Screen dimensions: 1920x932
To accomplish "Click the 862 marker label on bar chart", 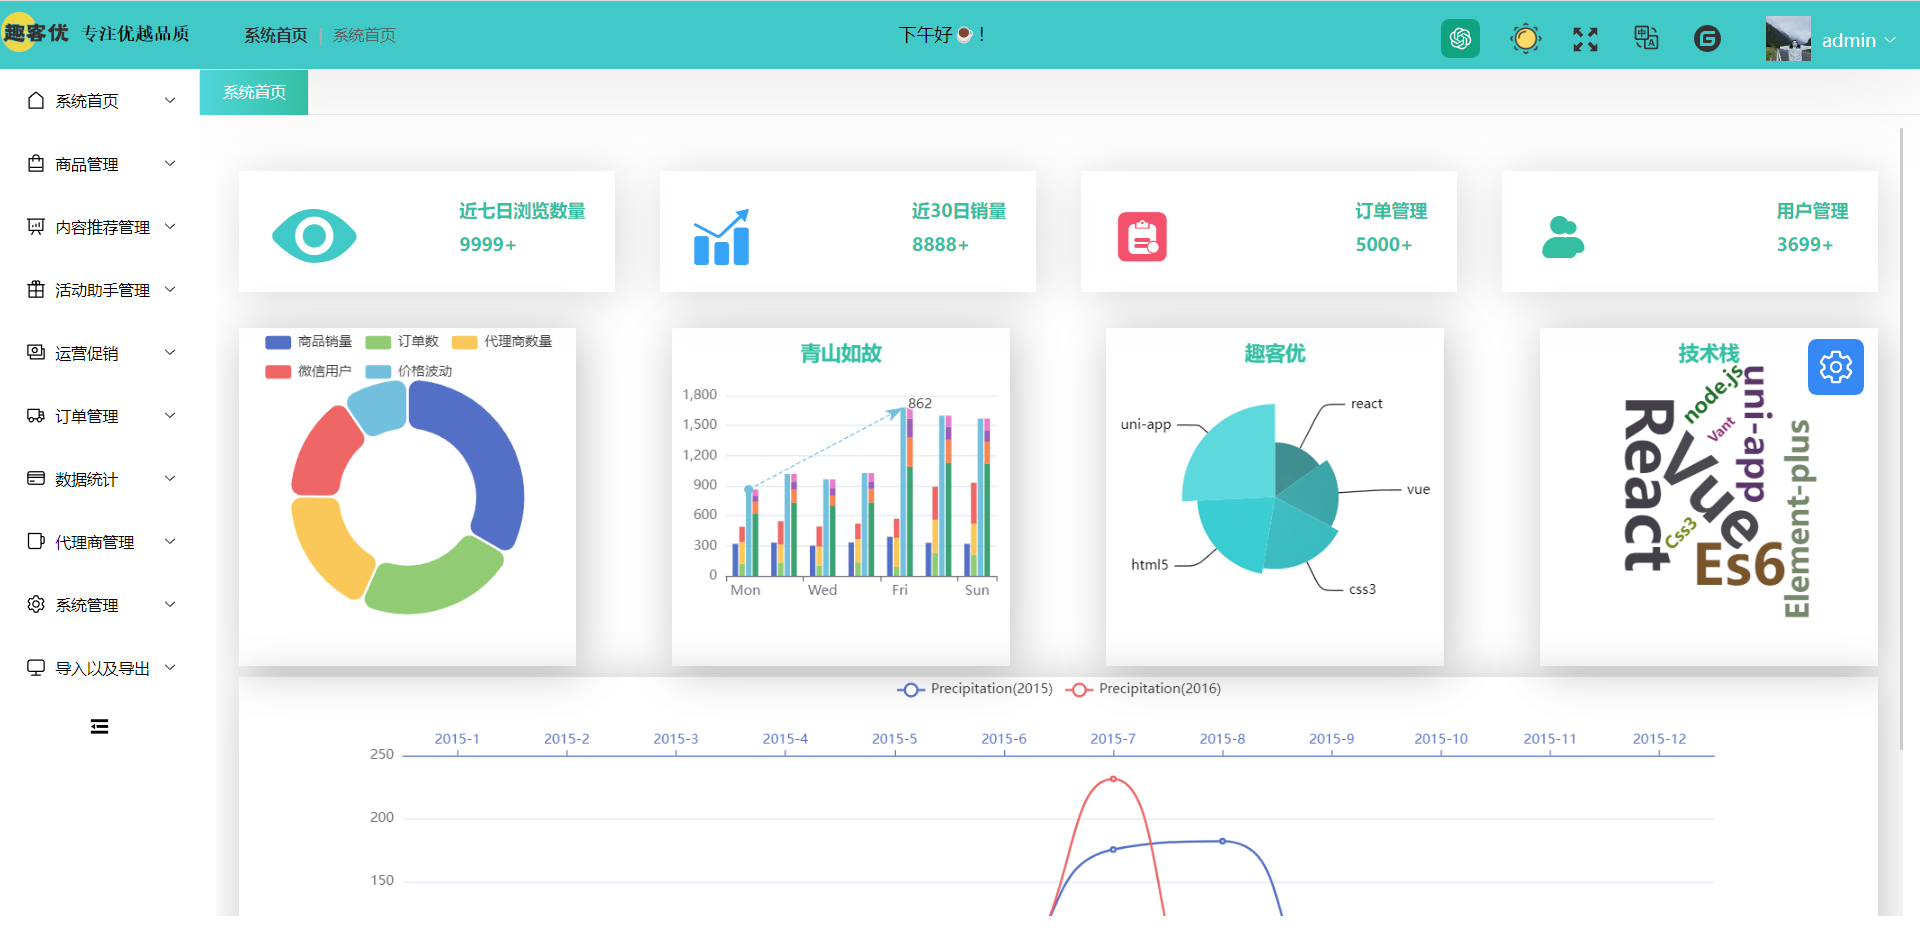I will [920, 403].
